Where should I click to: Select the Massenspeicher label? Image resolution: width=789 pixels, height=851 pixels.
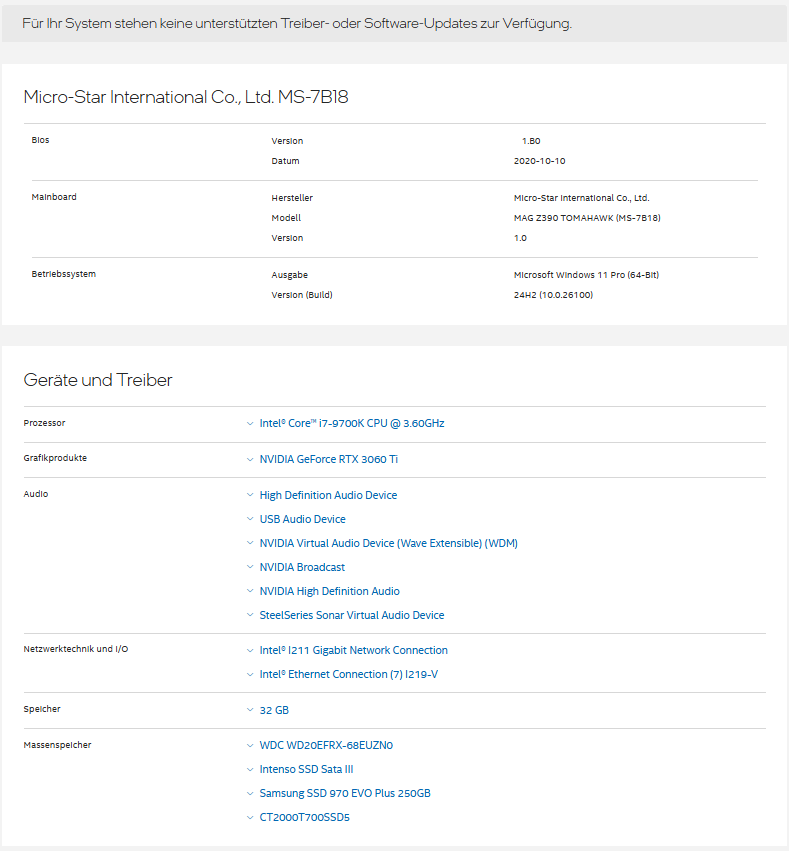point(57,745)
